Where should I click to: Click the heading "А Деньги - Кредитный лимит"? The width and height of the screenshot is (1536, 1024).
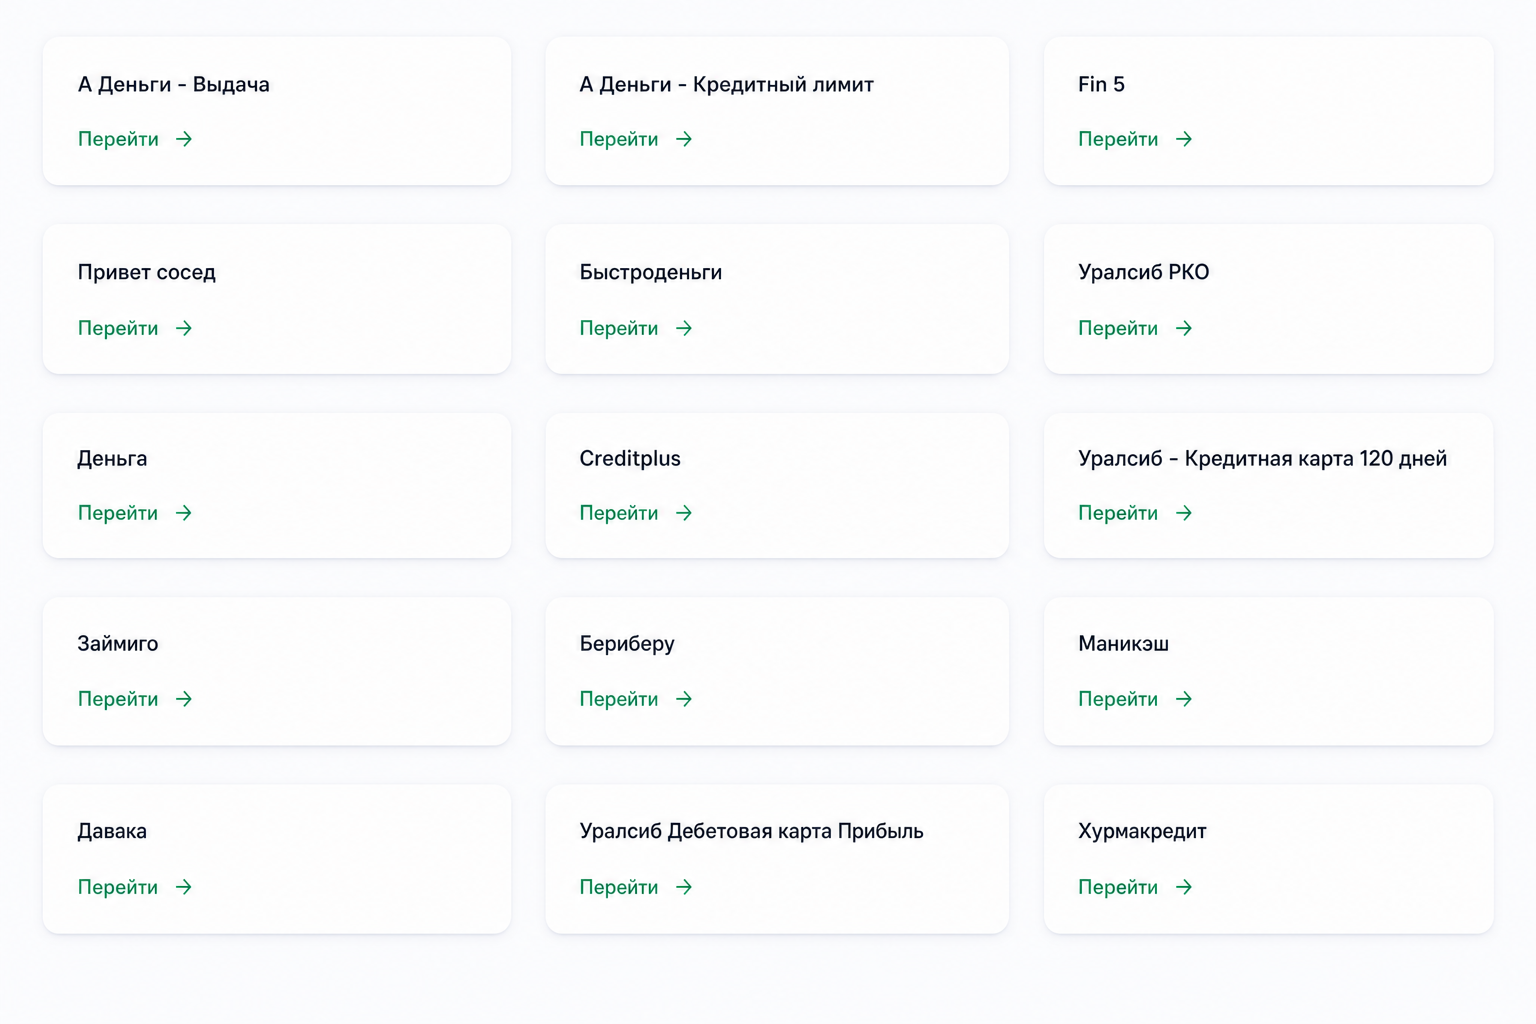(x=727, y=85)
